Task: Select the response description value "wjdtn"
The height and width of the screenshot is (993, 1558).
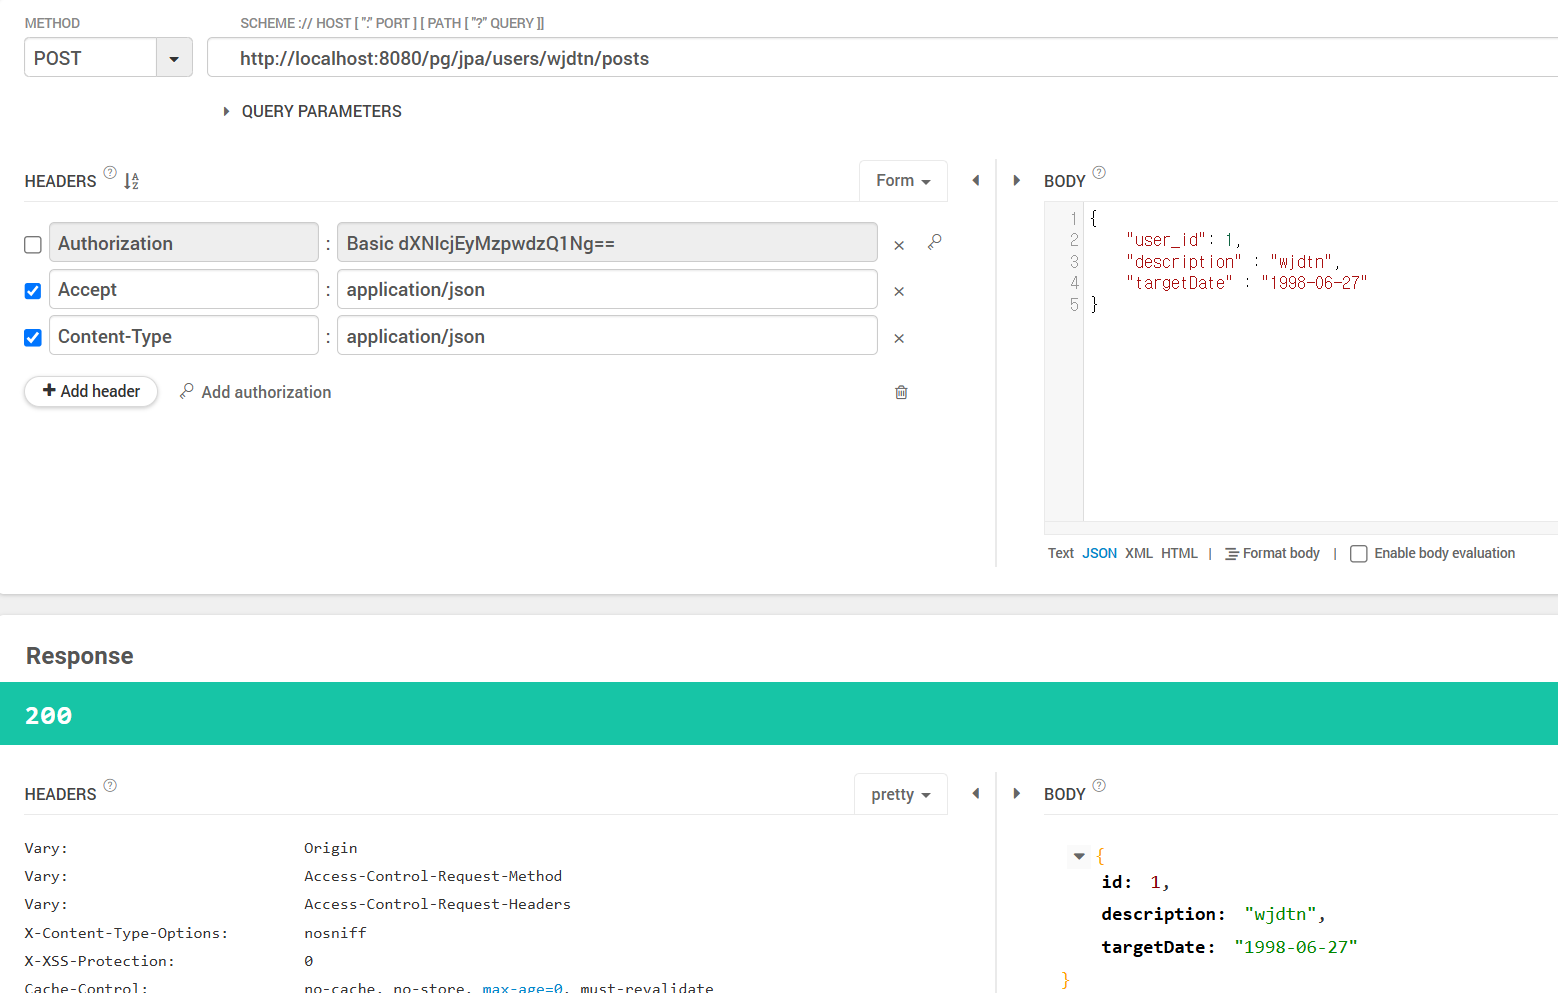Action: 1281,914
